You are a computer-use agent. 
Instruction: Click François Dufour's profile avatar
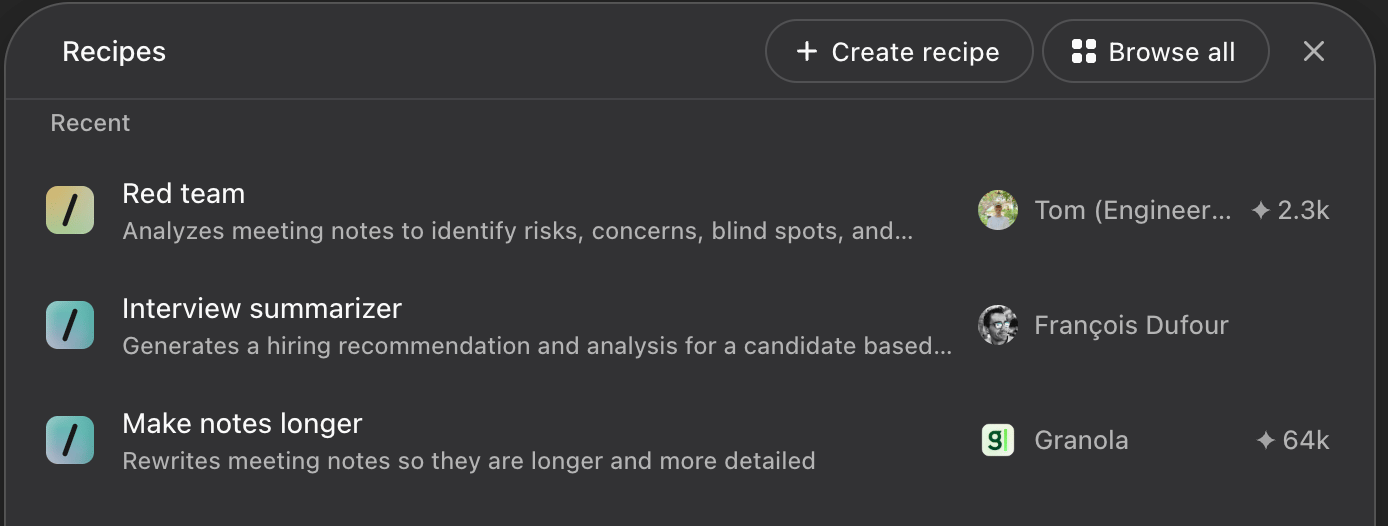point(998,325)
